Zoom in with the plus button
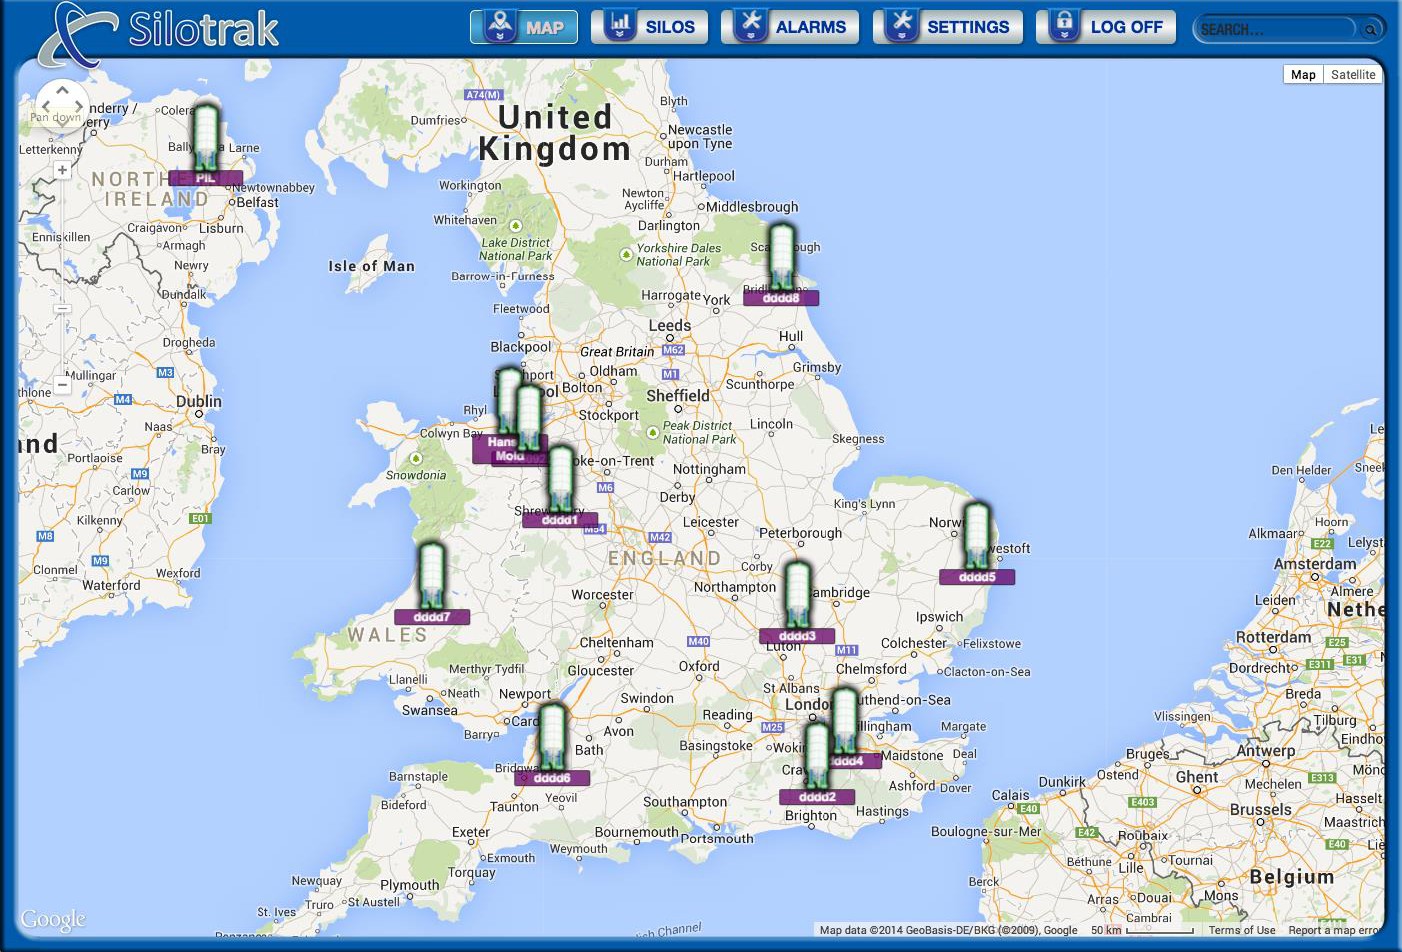The height and width of the screenshot is (952, 1402). (62, 171)
